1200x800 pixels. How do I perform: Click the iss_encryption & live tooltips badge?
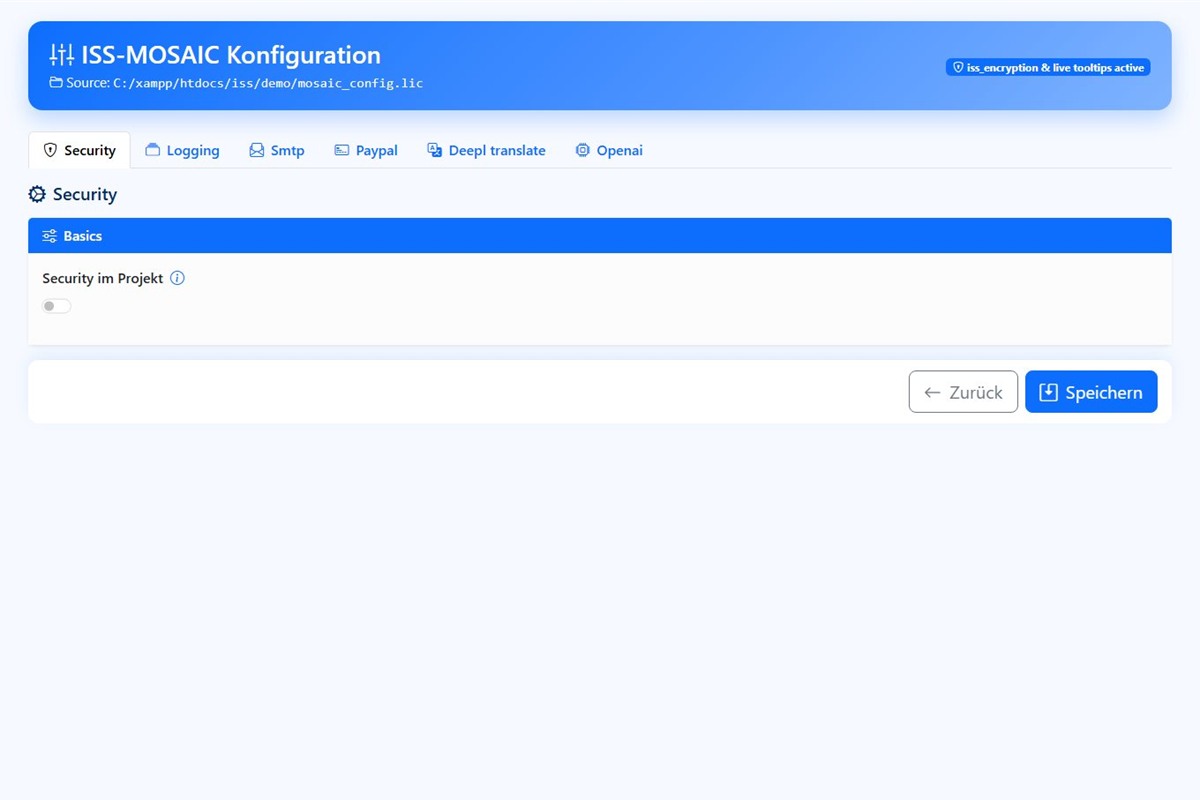tap(1048, 67)
